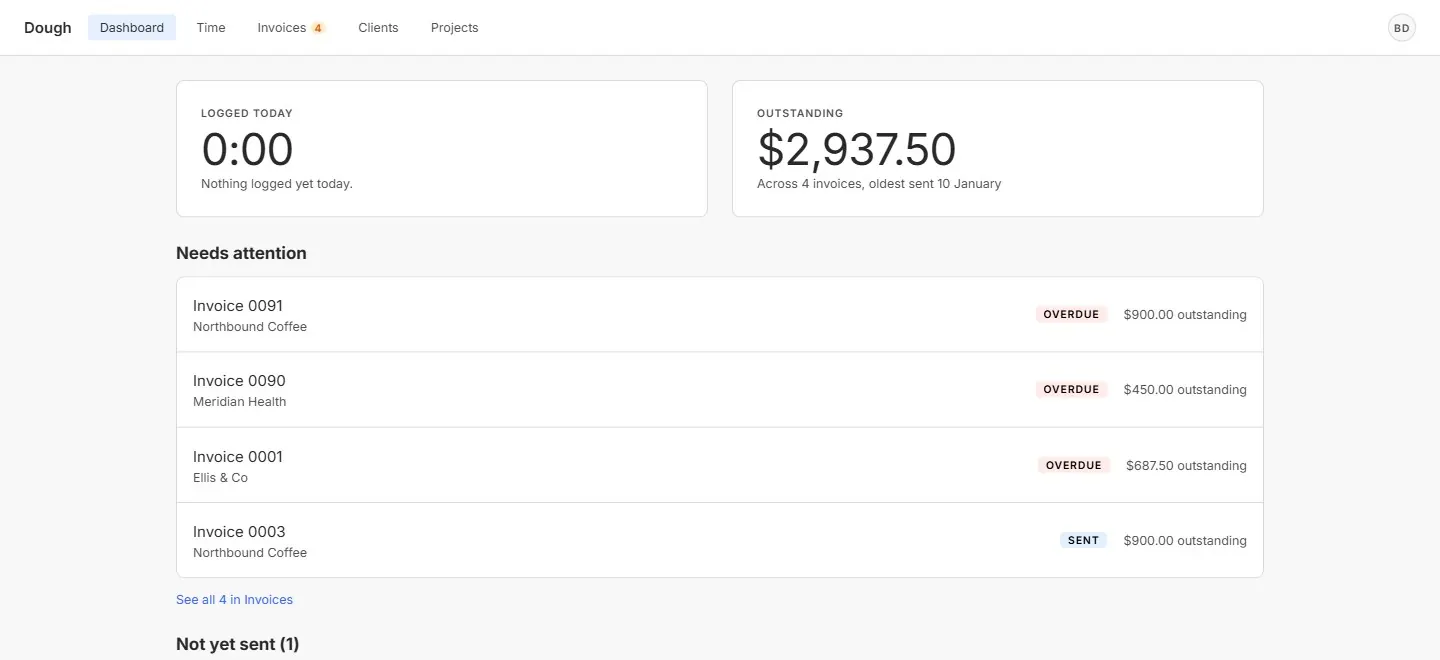Switch to the Dashboard tab
The width and height of the screenshot is (1440, 660).
pos(132,28)
